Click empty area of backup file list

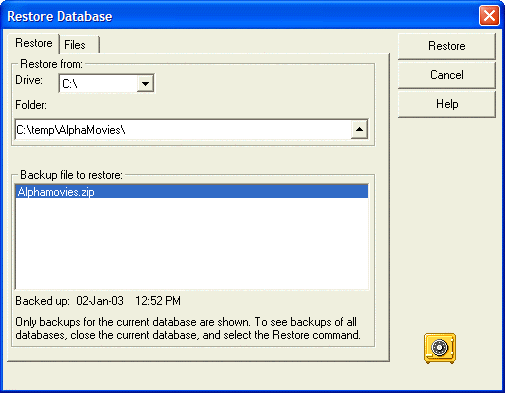[192, 243]
